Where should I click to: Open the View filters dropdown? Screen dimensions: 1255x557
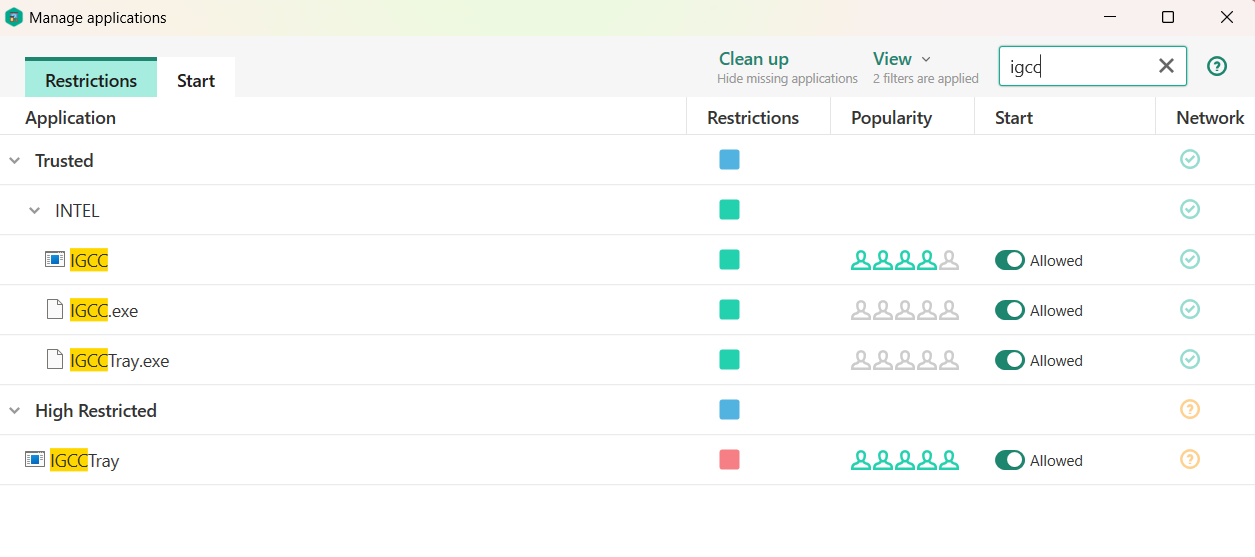click(x=901, y=59)
